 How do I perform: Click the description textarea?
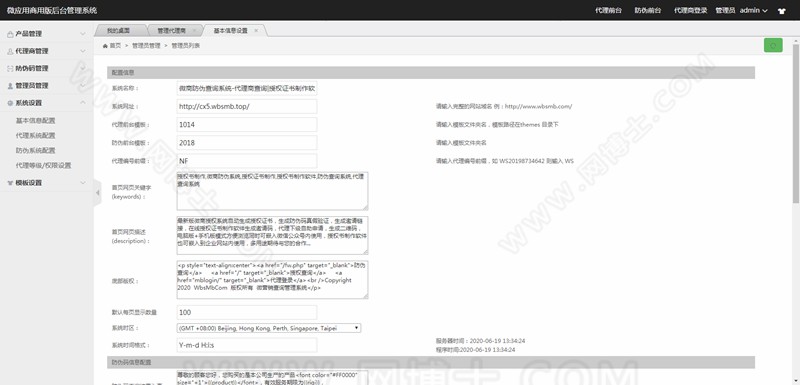click(272, 236)
